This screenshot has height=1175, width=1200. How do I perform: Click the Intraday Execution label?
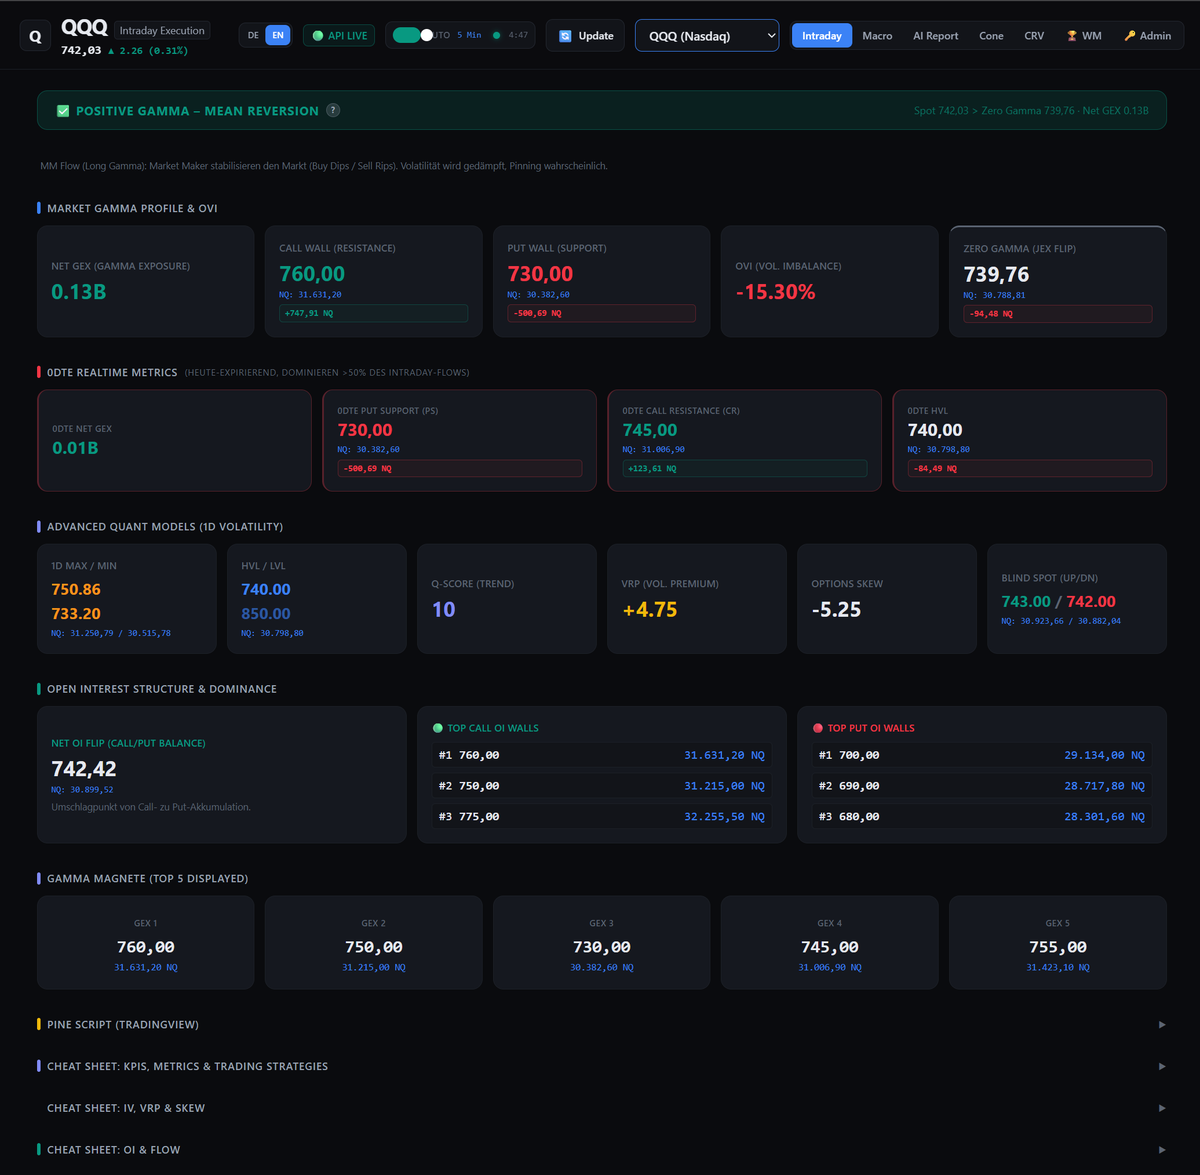[162, 31]
